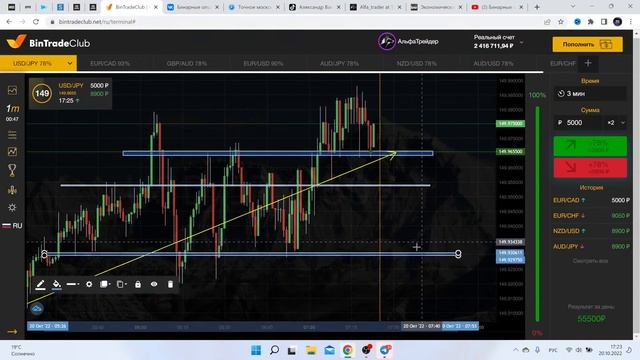The image size is (640, 360).
Task: Open drawing settings gear in floating toolbar
Action: (89, 284)
